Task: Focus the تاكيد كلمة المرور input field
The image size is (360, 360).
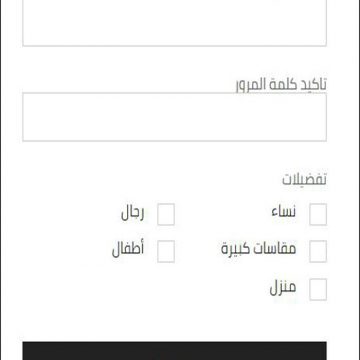Action: point(174,117)
